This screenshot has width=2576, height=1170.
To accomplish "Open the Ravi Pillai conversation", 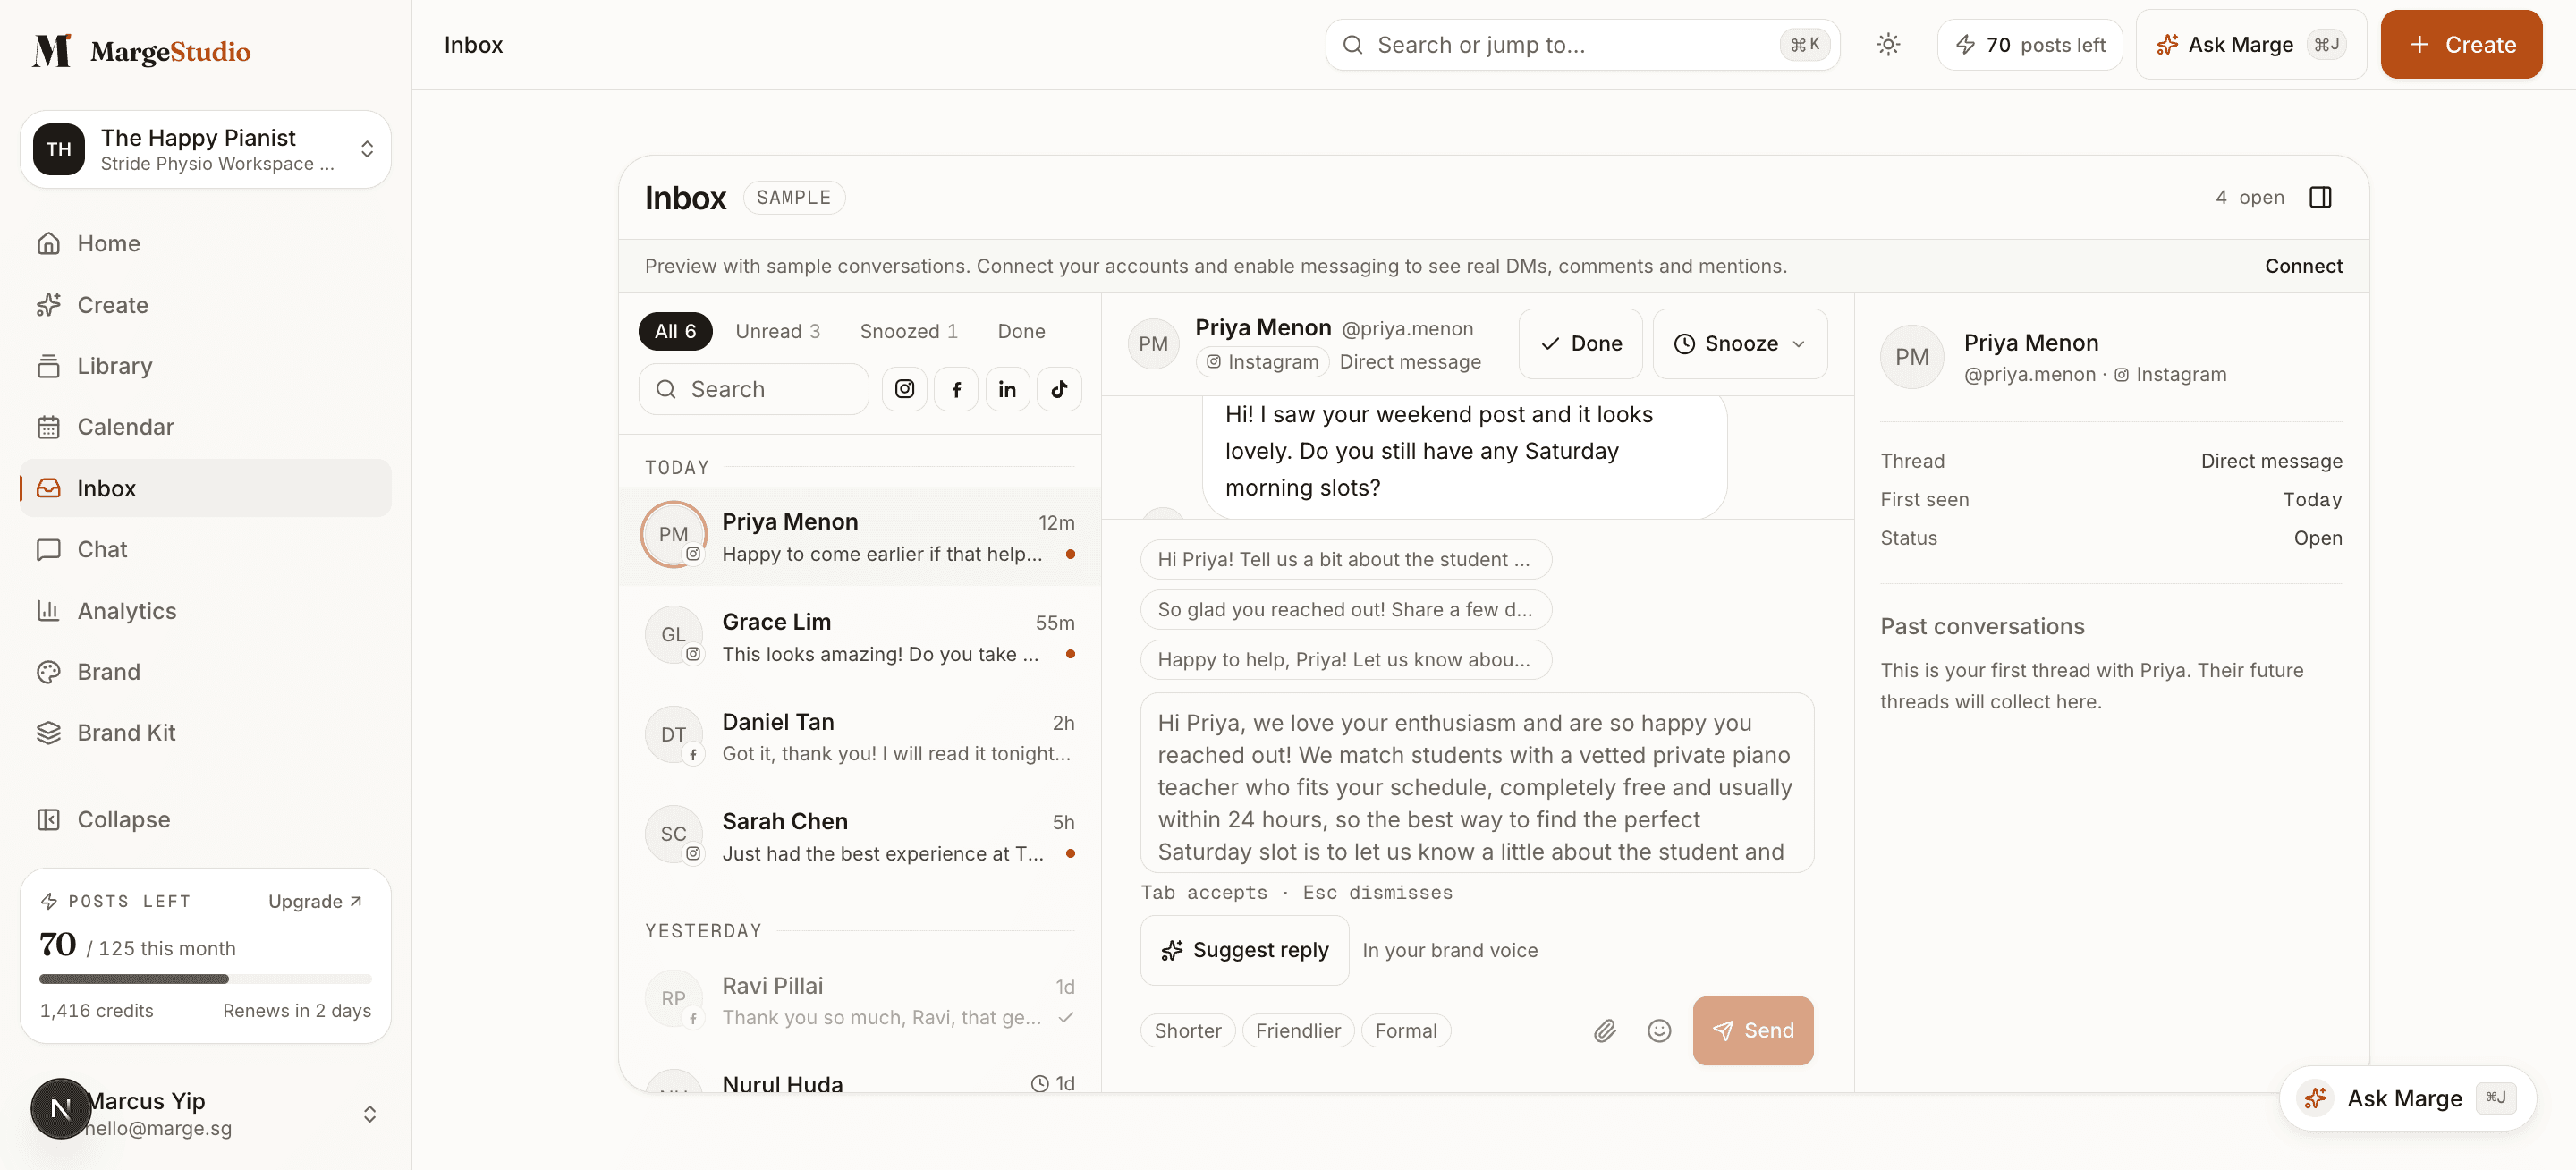I will pos(860,1000).
